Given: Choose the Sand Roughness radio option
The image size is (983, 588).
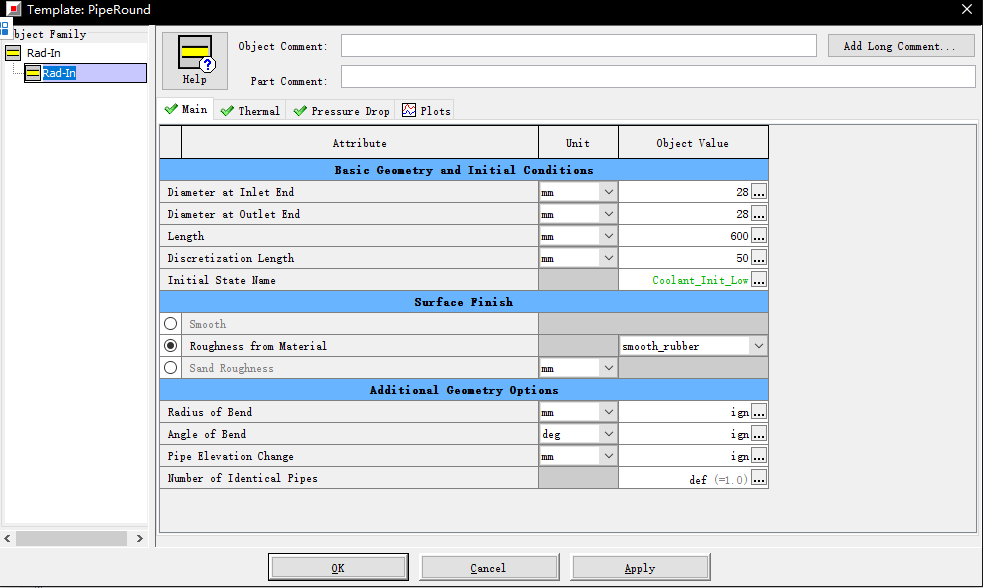Looking at the screenshot, I should (x=170, y=368).
